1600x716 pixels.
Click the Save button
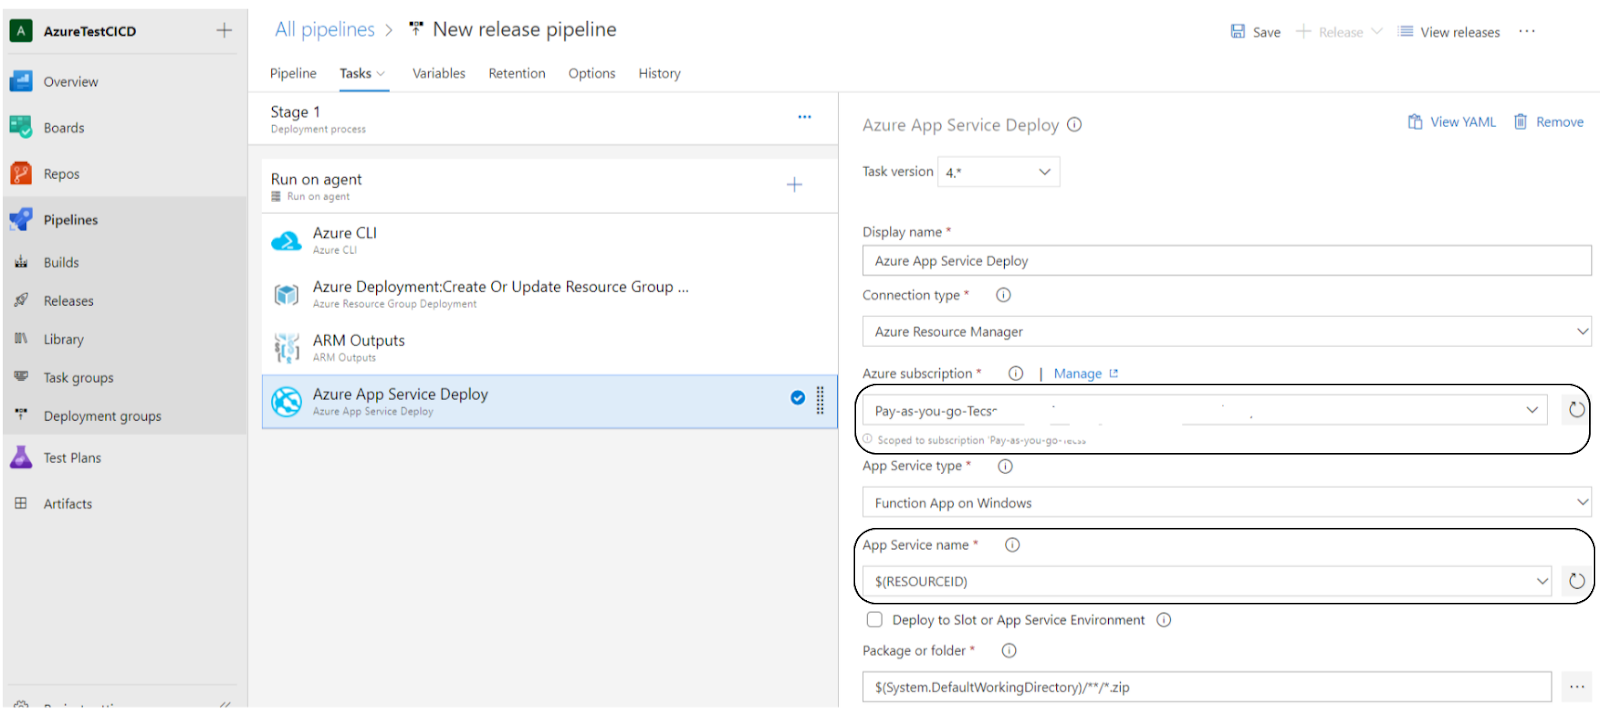coord(1255,32)
